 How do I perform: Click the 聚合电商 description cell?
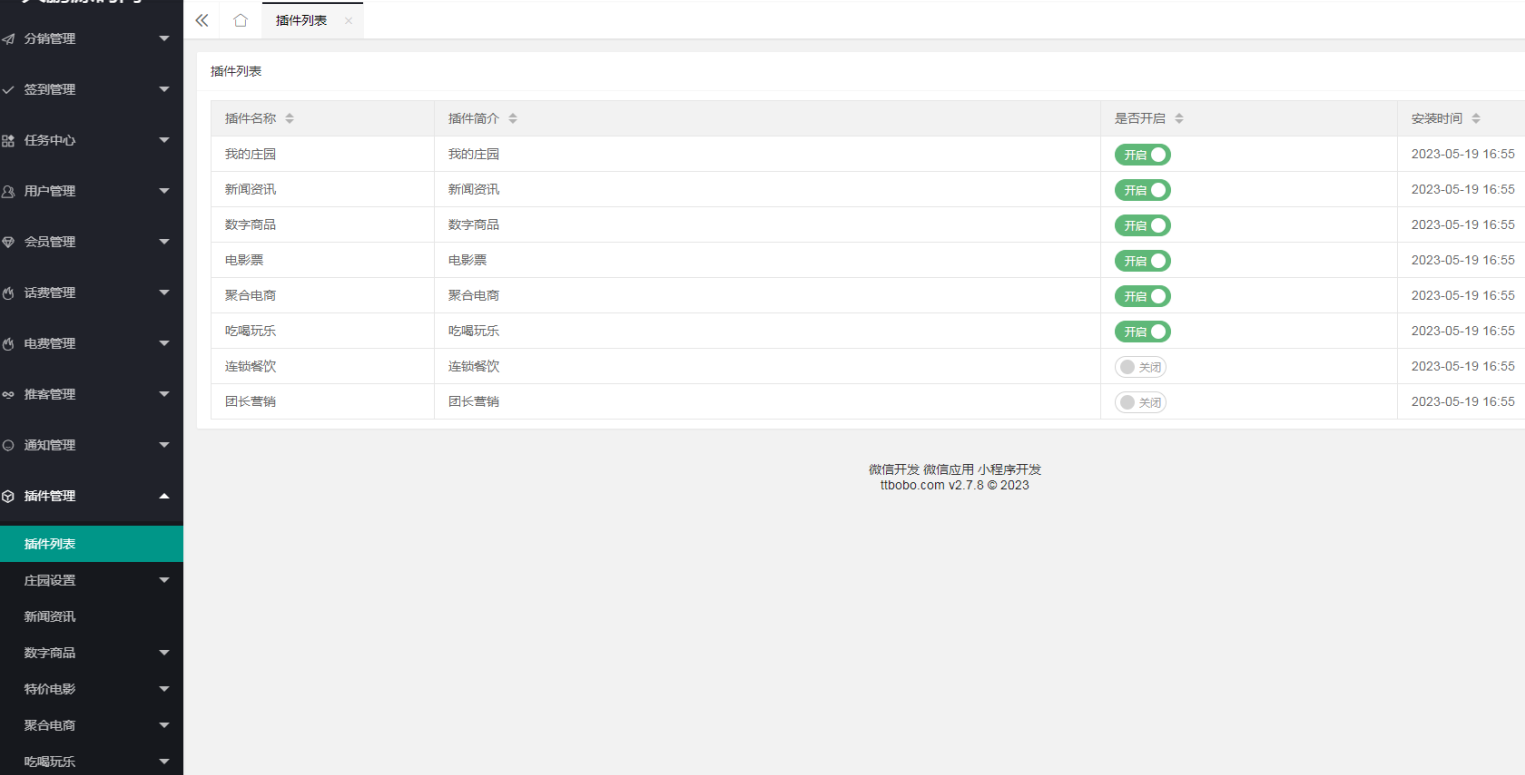(x=767, y=296)
